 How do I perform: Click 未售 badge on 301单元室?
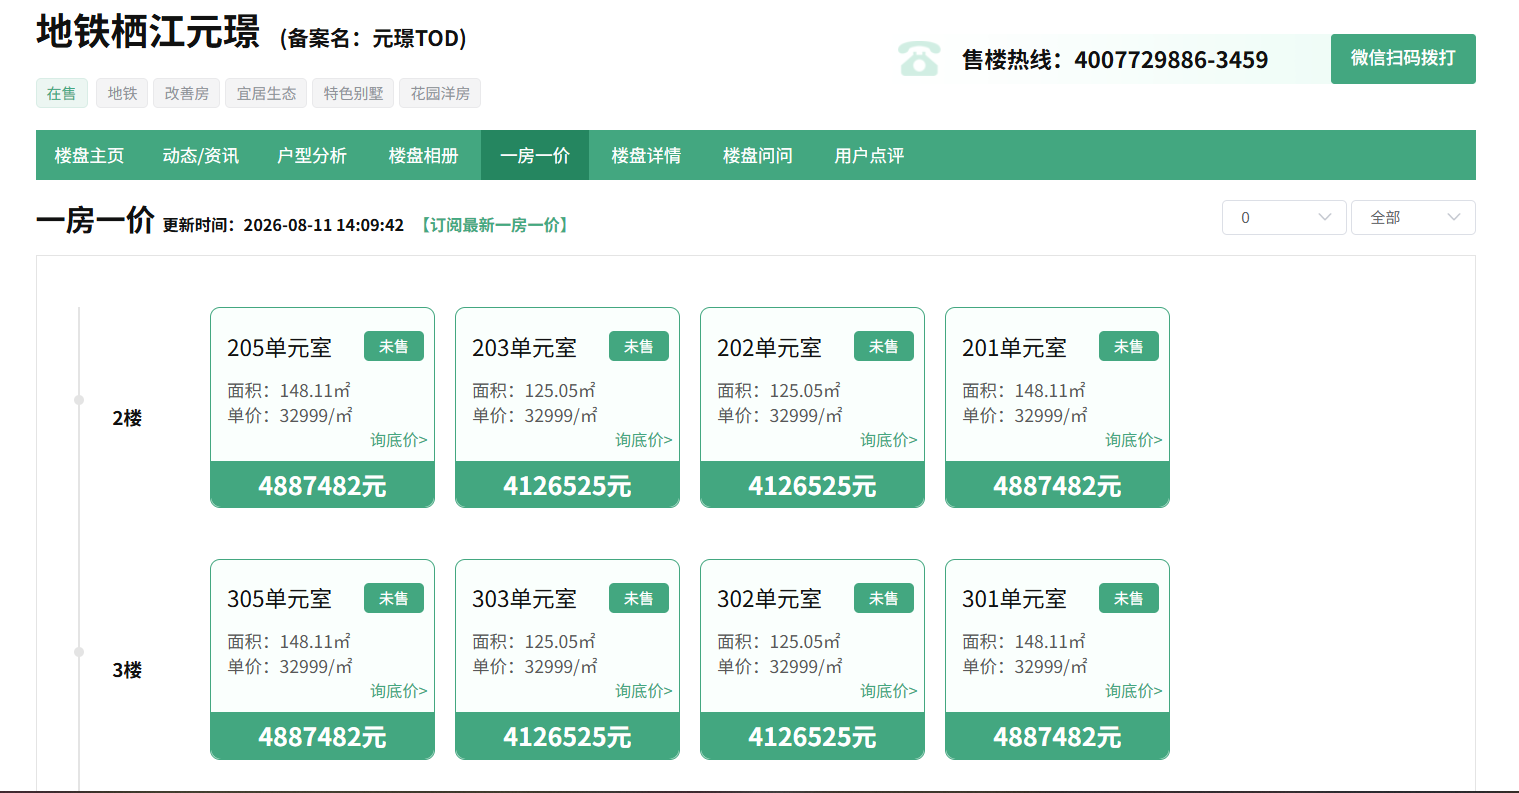click(1129, 598)
